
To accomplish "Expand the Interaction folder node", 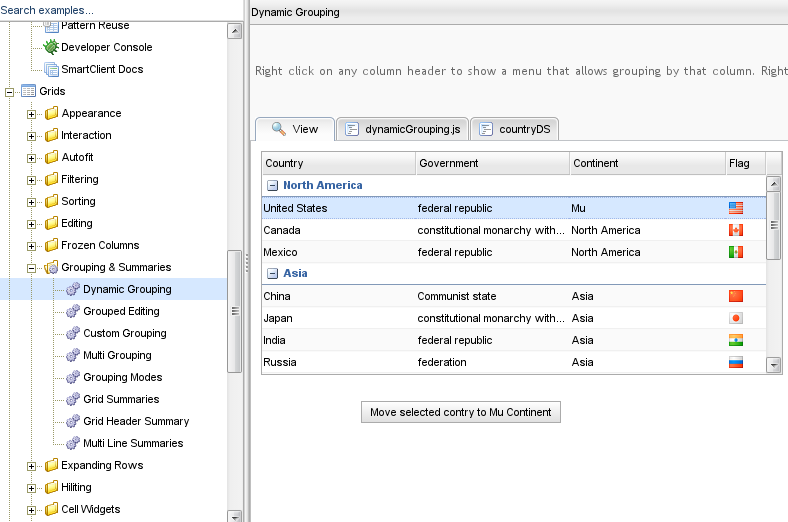I will click(31, 136).
